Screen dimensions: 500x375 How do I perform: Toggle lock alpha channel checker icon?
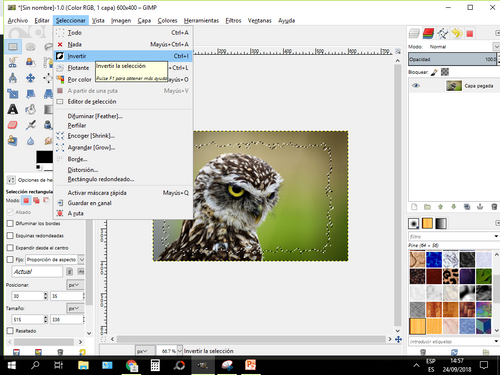coord(445,72)
